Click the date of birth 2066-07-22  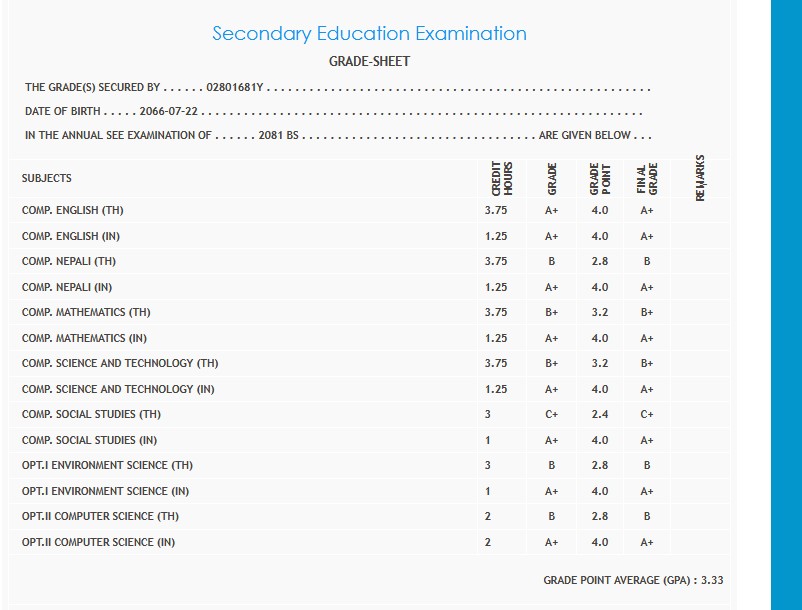point(169,112)
